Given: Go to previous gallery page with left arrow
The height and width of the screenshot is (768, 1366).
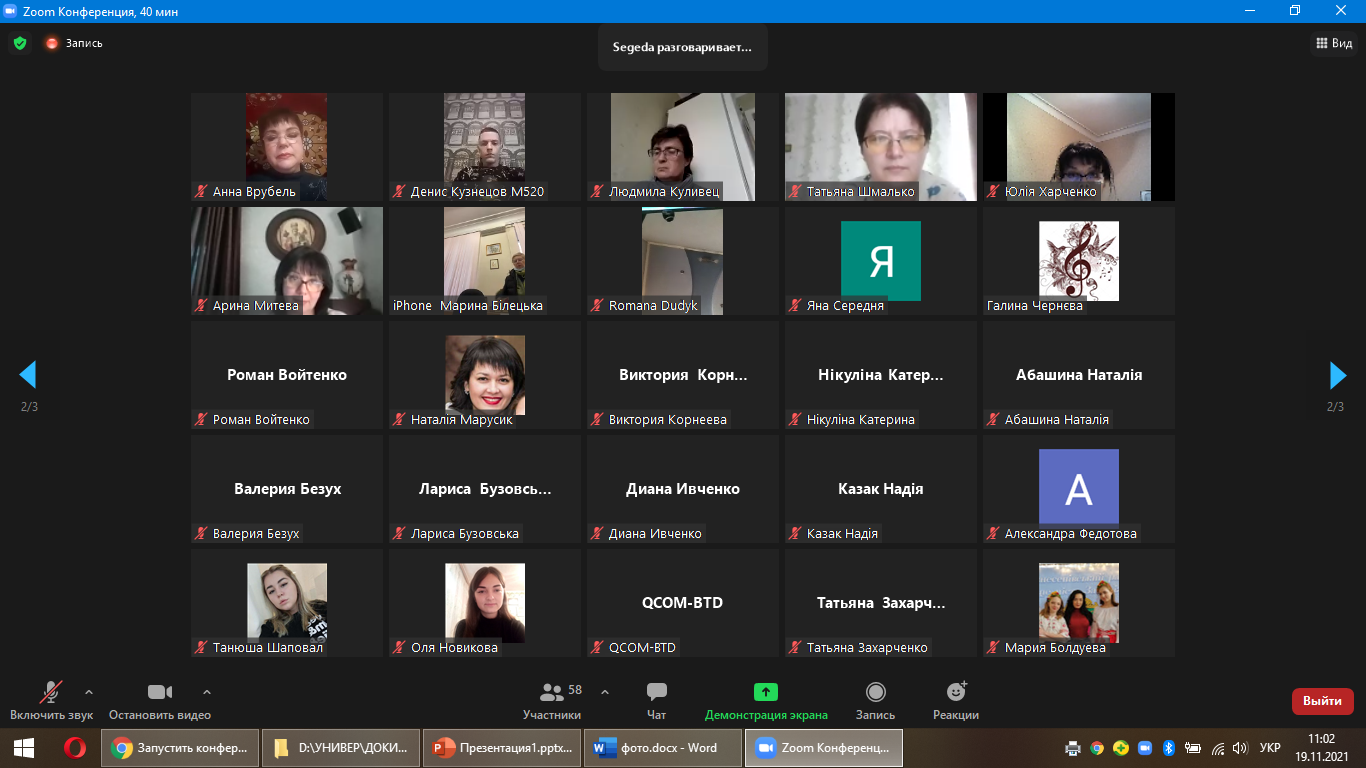Looking at the screenshot, I should (x=28, y=375).
